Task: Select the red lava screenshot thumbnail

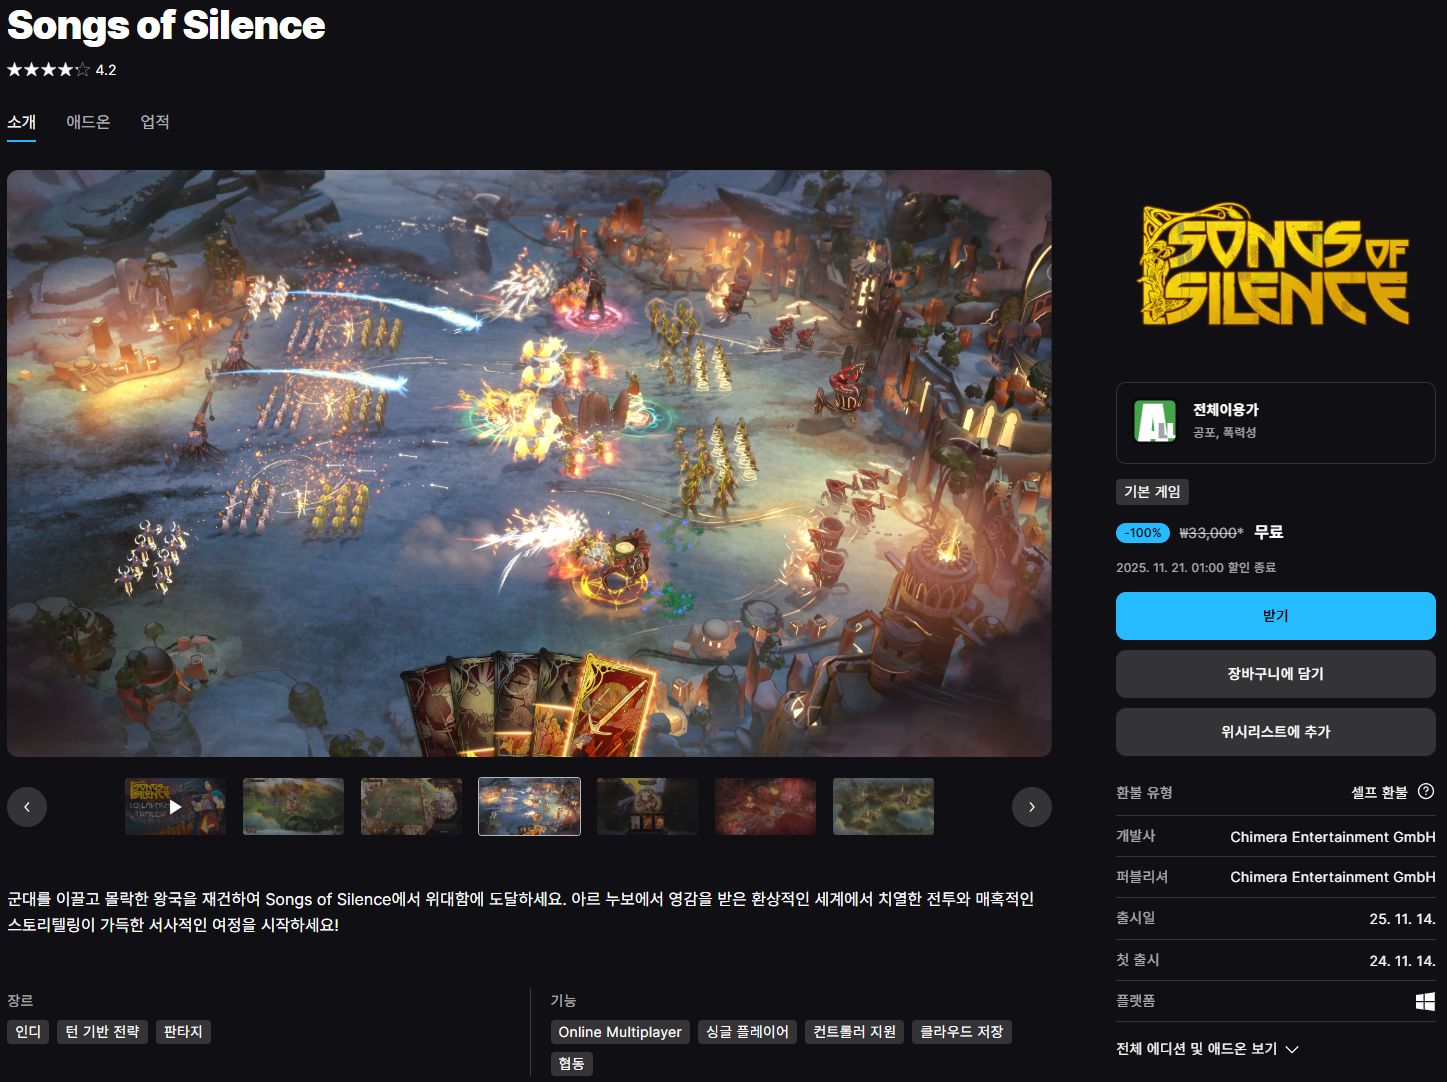Action: [x=765, y=806]
